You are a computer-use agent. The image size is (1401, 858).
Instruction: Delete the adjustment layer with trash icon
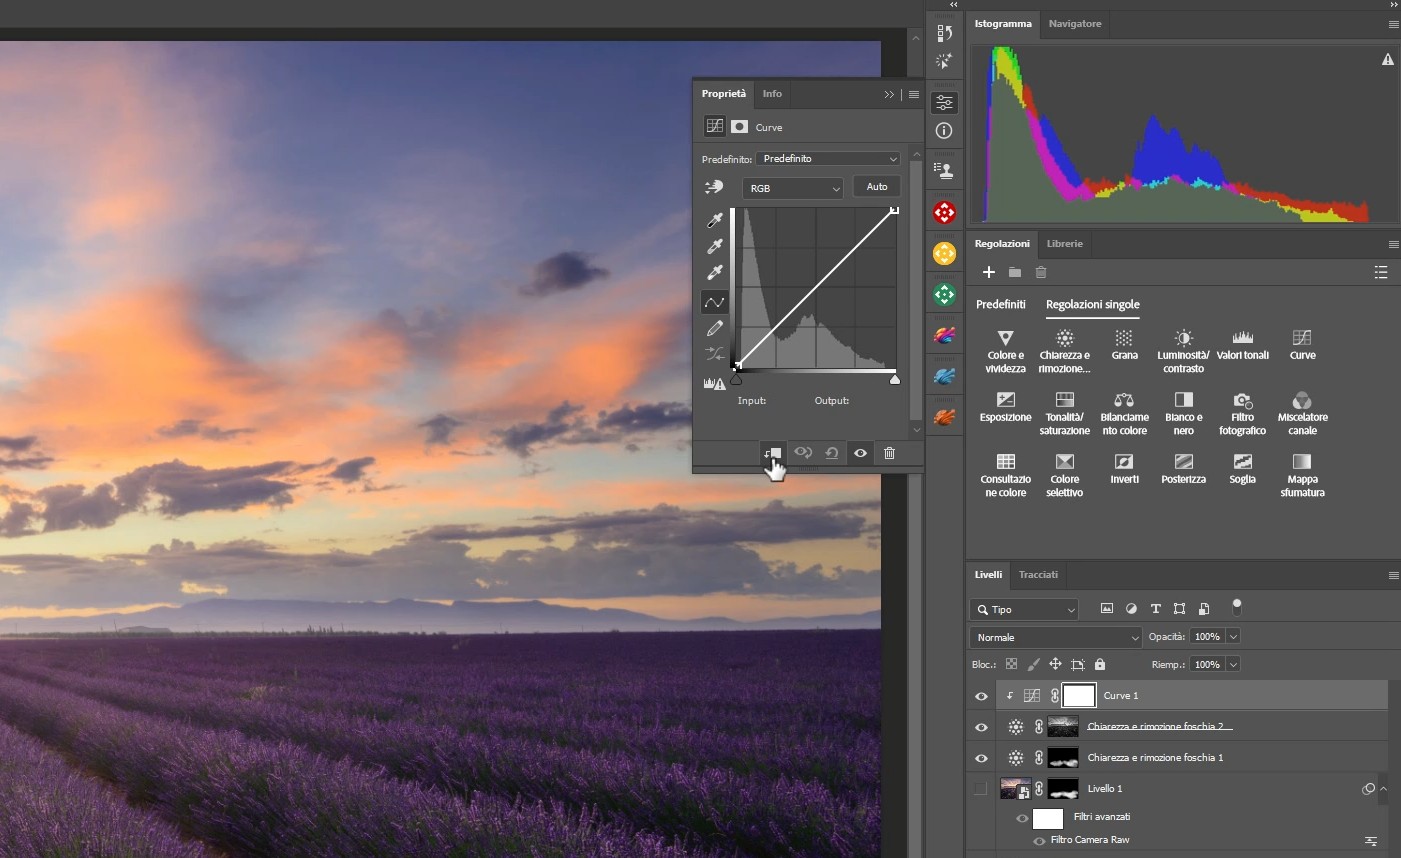click(x=889, y=453)
